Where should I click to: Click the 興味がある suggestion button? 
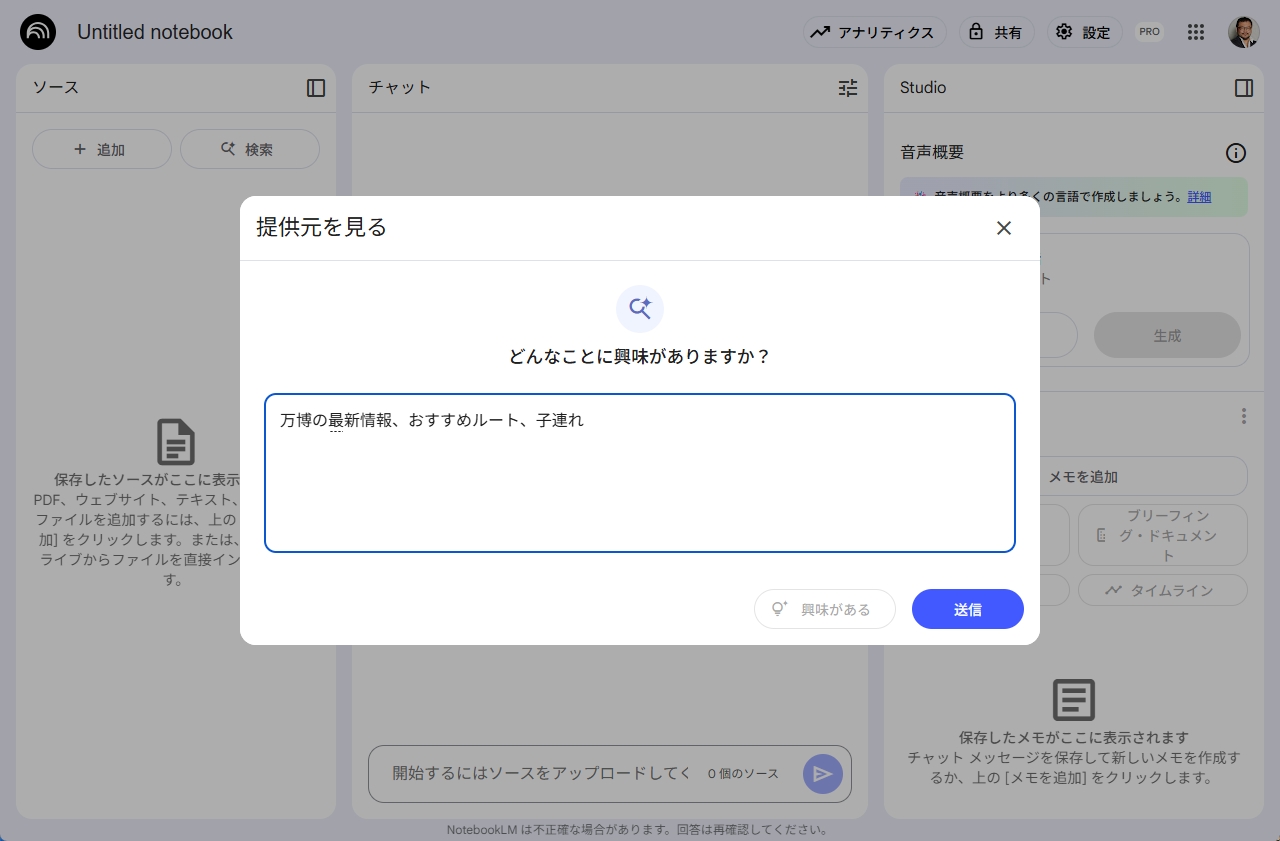point(825,609)
